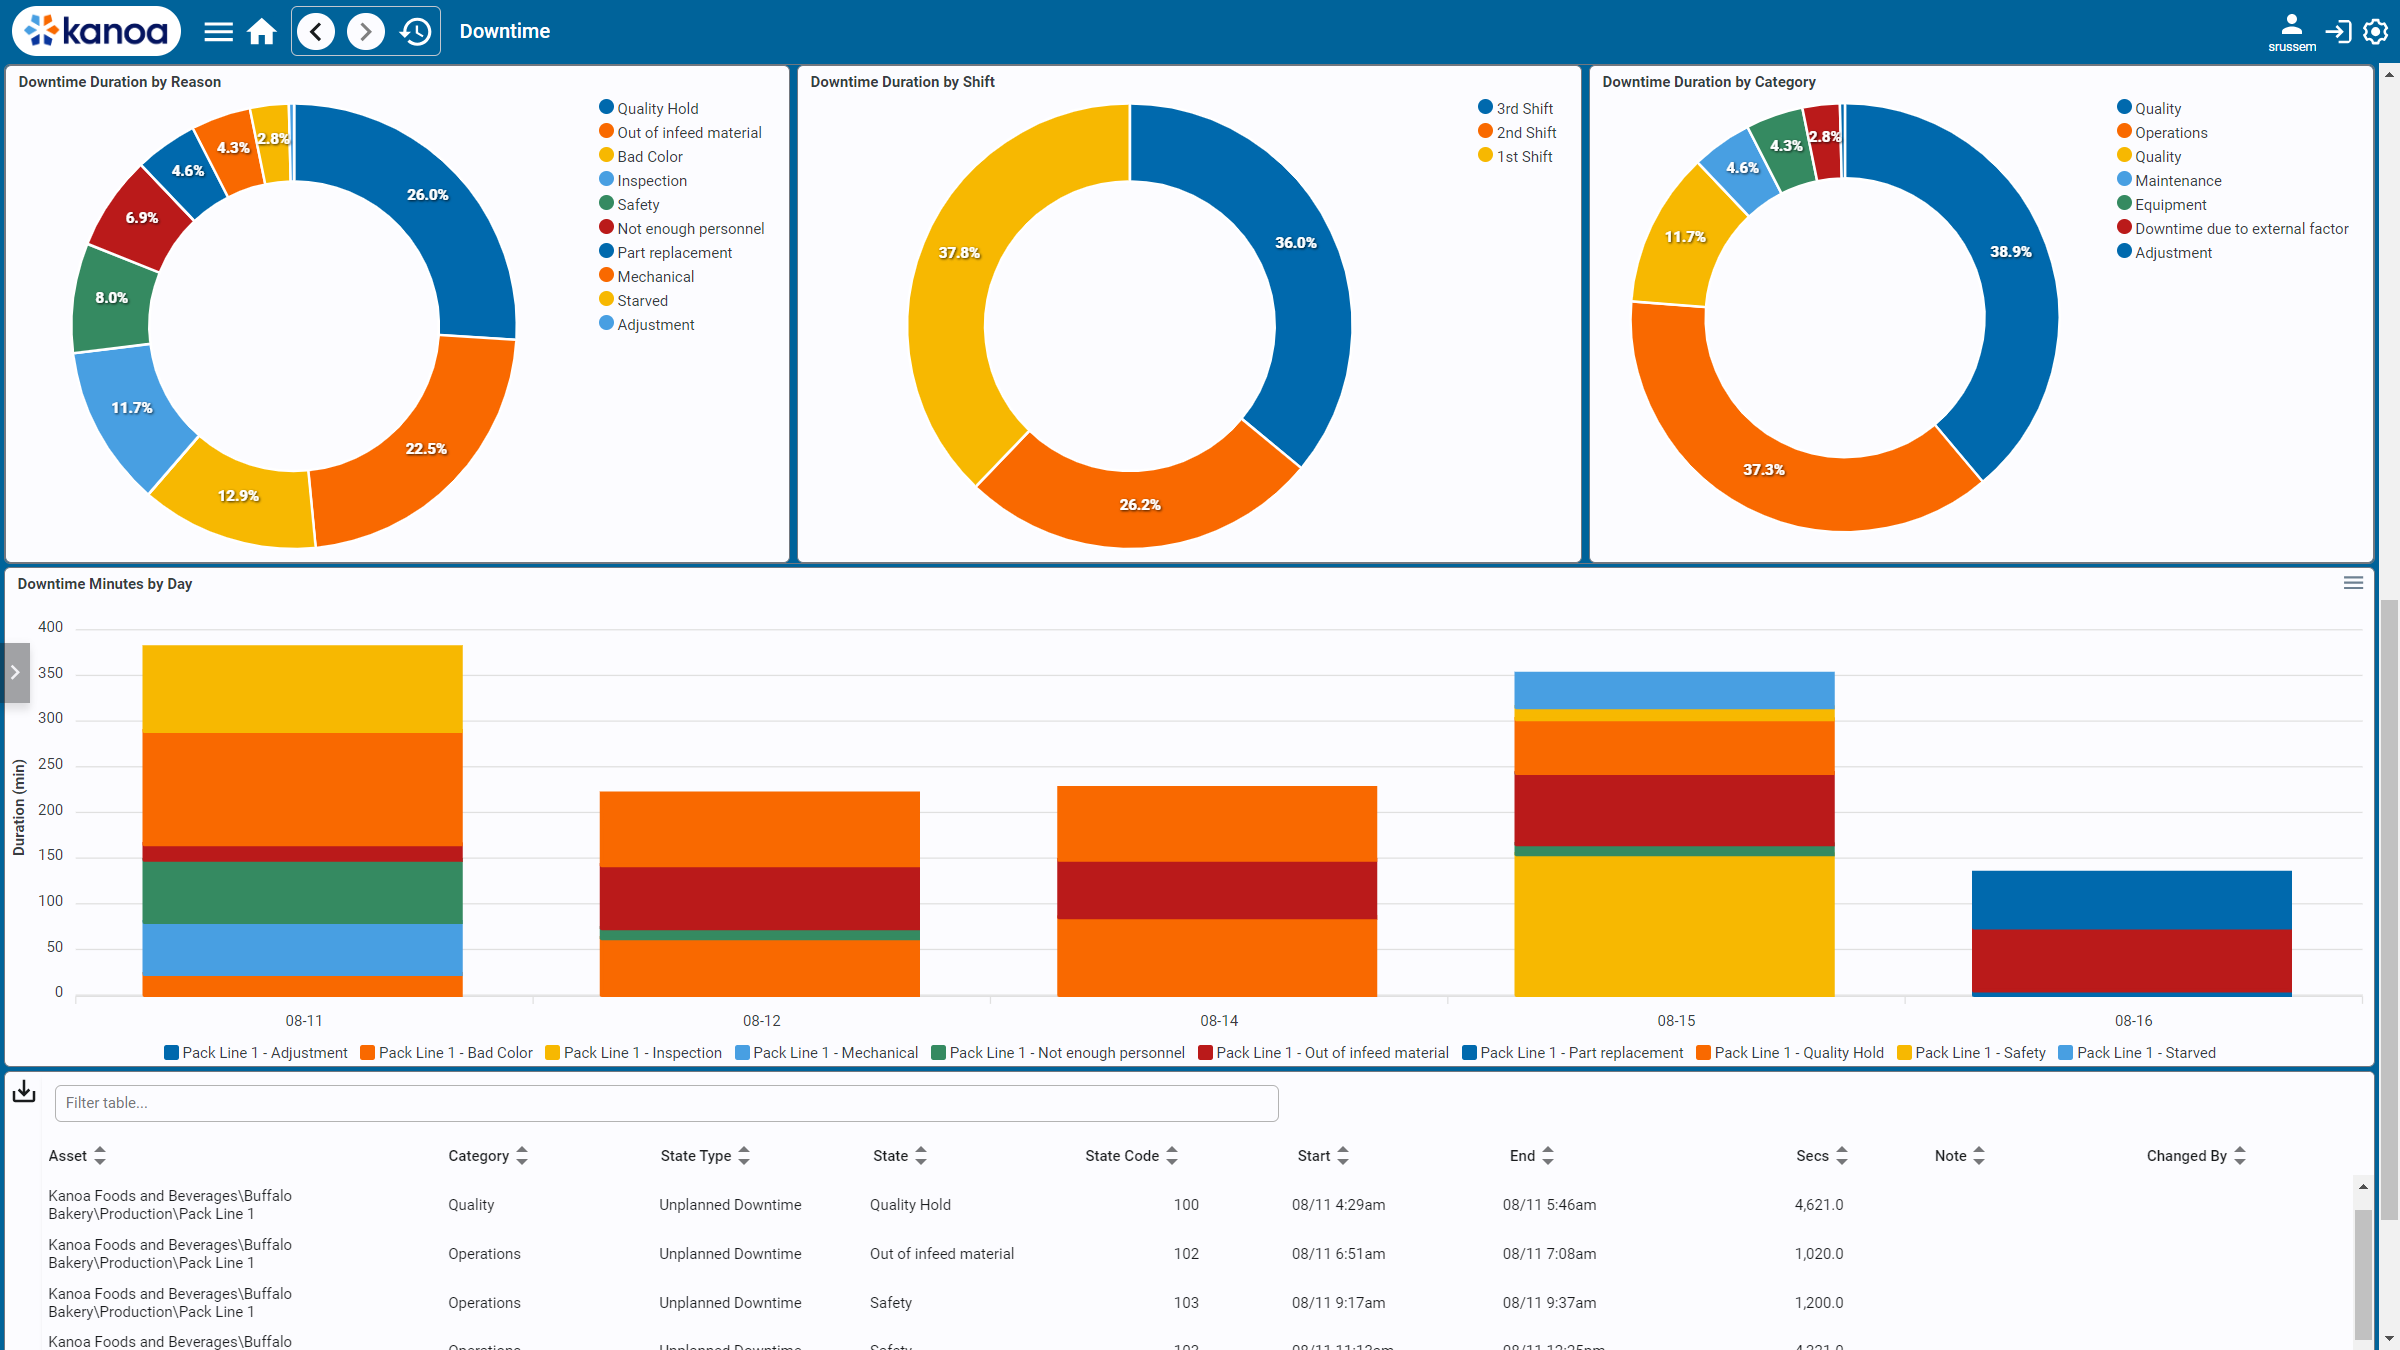Download the table data via export icon
The width and height of the screenshot is (2400, 1350).
(24, 1092)
